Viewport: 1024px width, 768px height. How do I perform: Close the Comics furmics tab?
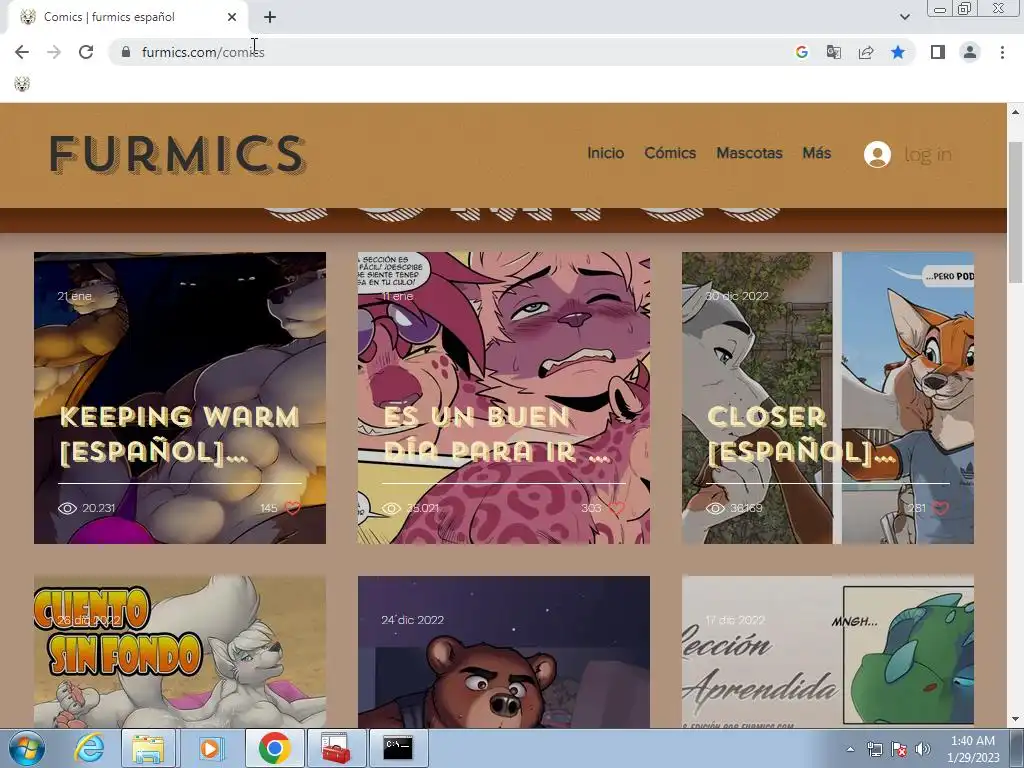pos(232,17)
